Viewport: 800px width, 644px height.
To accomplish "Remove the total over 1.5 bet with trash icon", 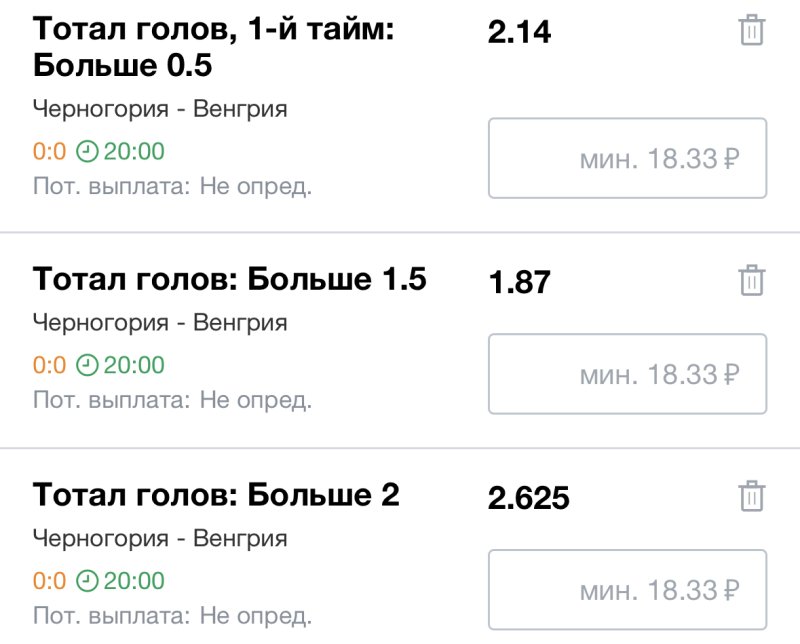I will pyautogui.click(x=751, y=280).
